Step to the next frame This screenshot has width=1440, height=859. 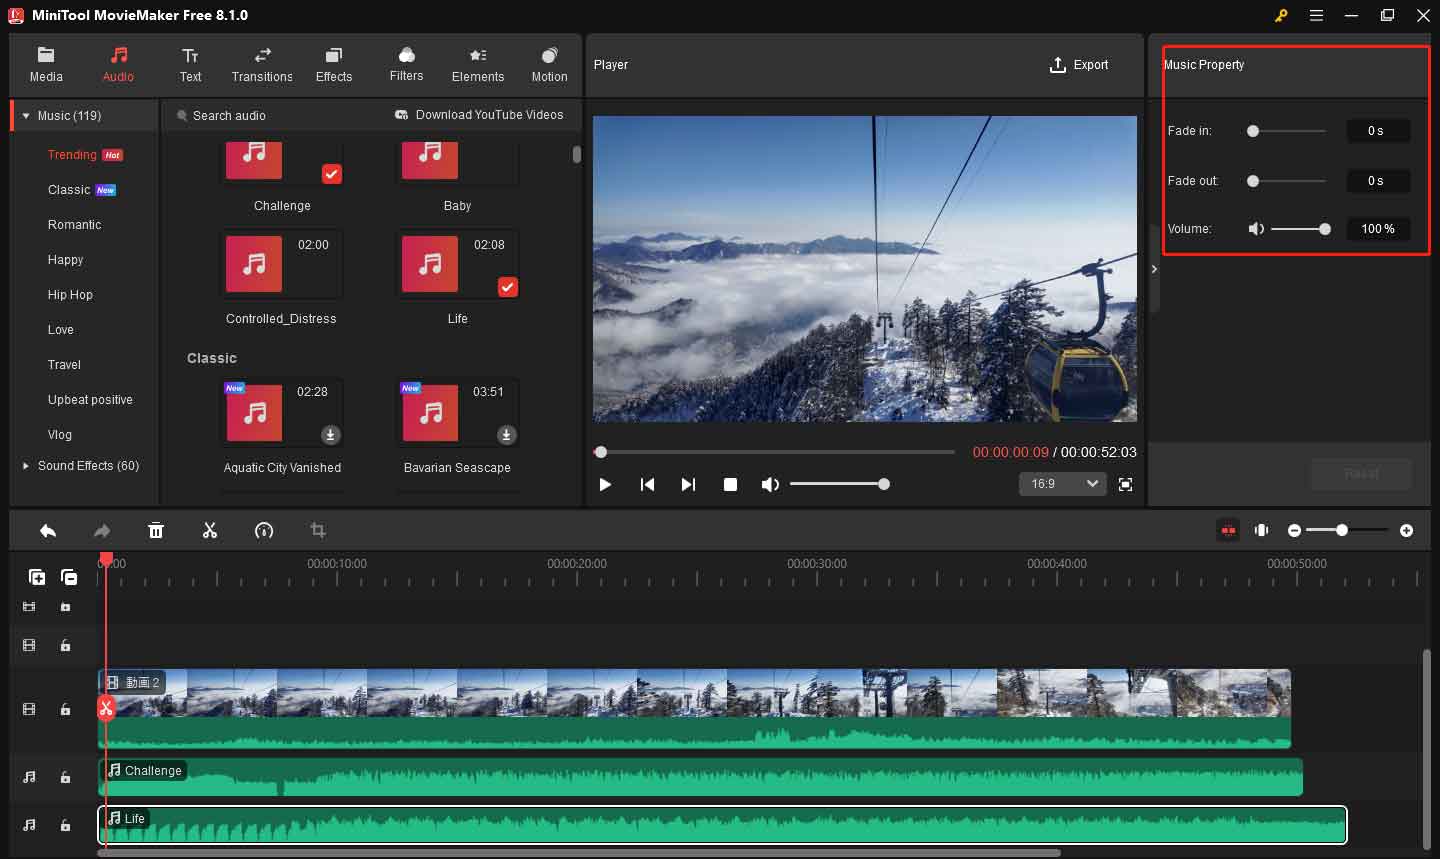point(688,484)
